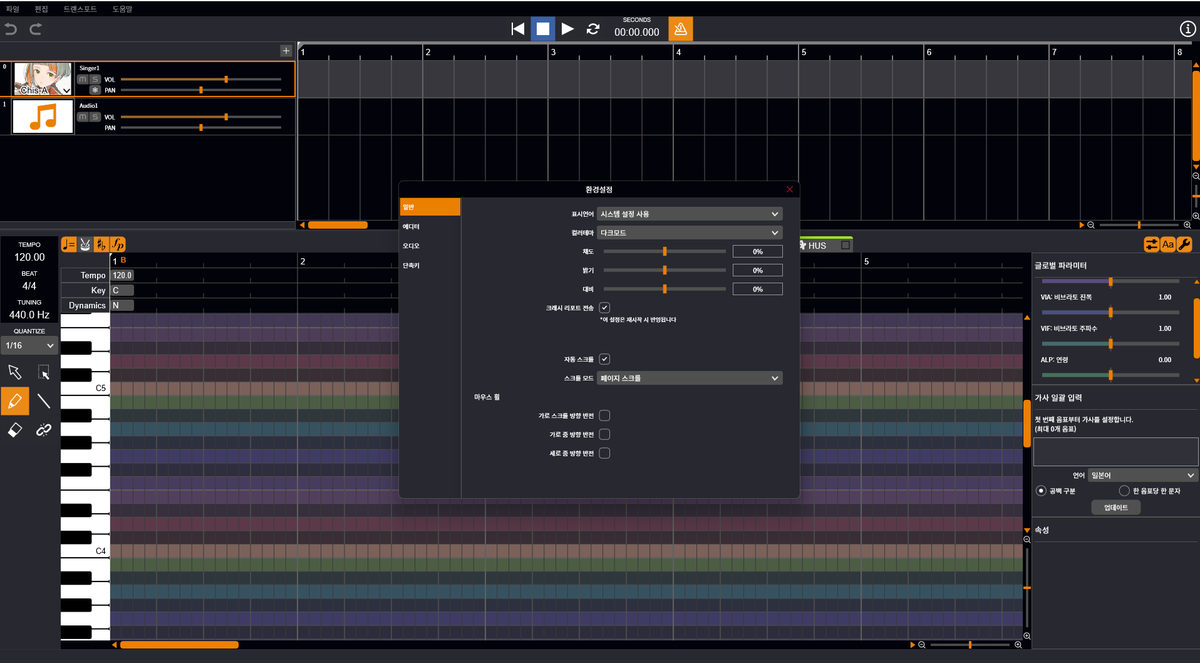The height and width of the screenshot is (663, 1200).
Task: Zoom in the piano roll horizontally
Action: [x=1019, y=645]
